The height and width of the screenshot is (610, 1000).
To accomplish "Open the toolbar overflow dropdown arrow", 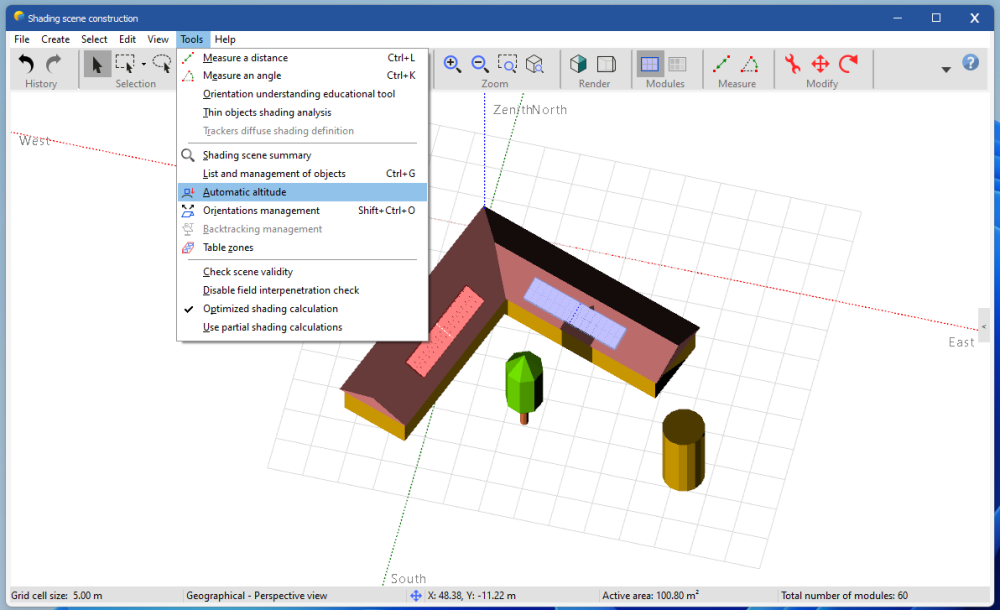I will click(x=946, y=69).
